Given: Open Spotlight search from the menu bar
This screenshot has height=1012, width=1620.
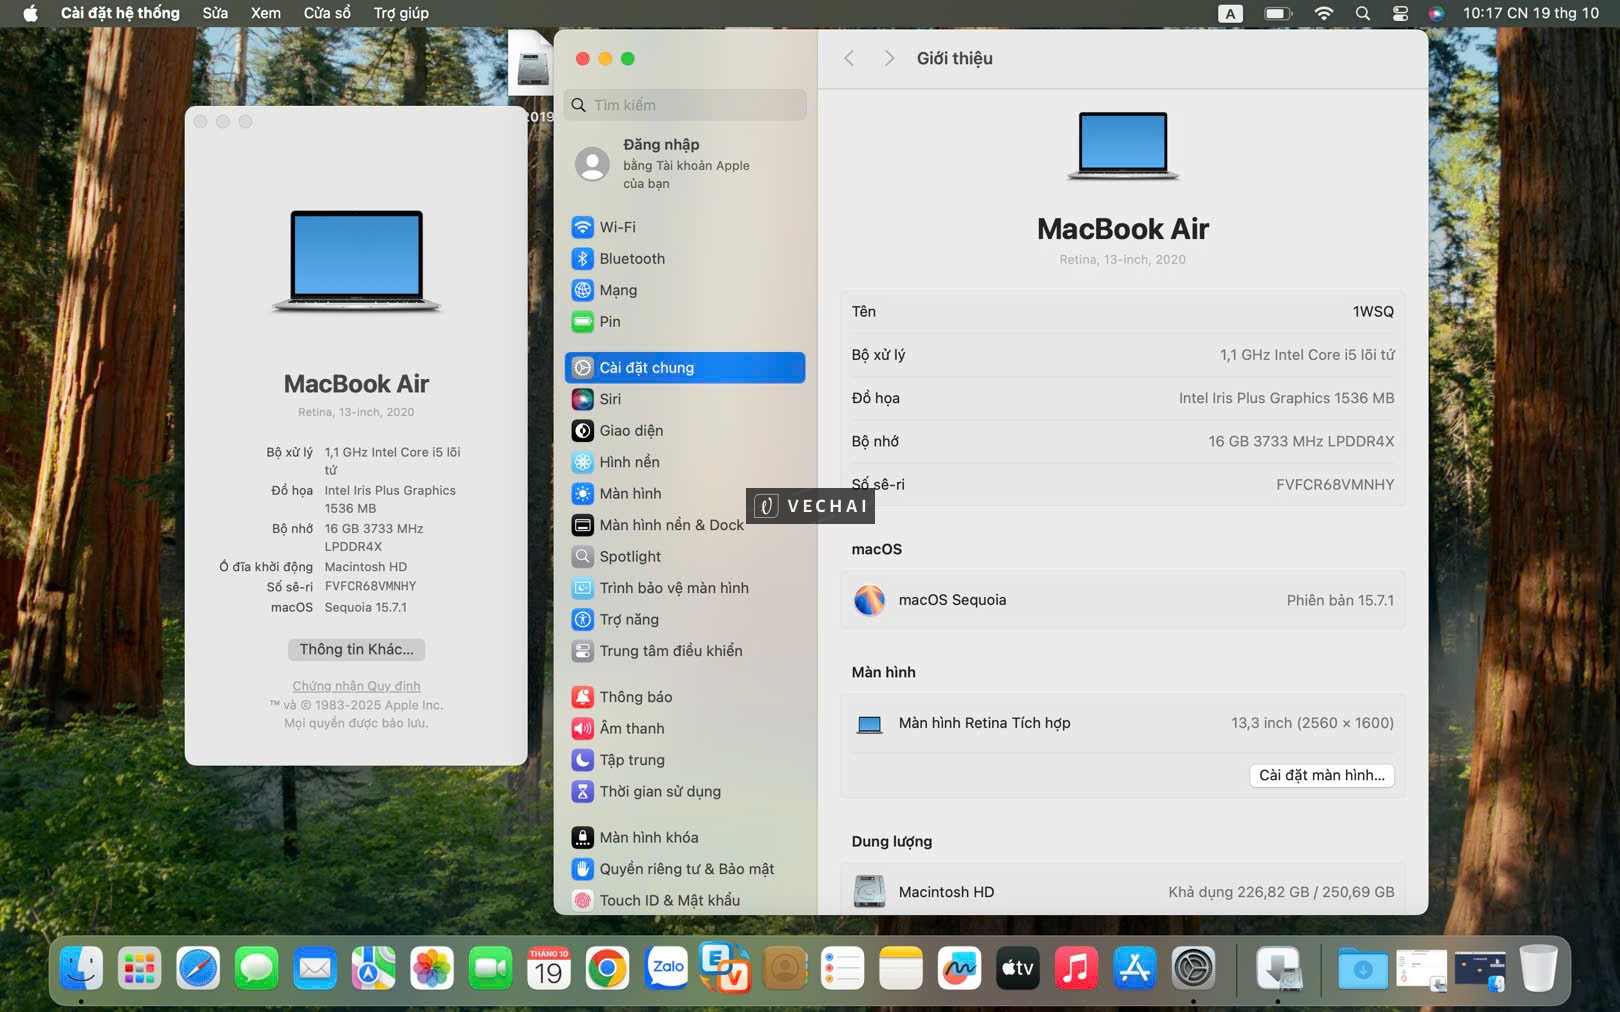Looking at the screenshot, I should 1362,13.
